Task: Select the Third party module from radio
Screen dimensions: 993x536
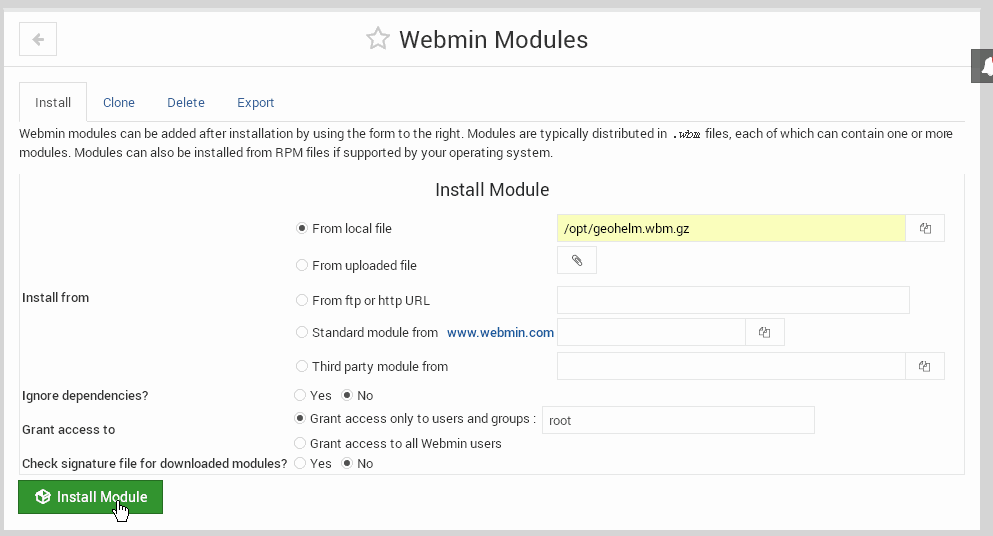Action: pyautogui.click(x=302, y=366)
